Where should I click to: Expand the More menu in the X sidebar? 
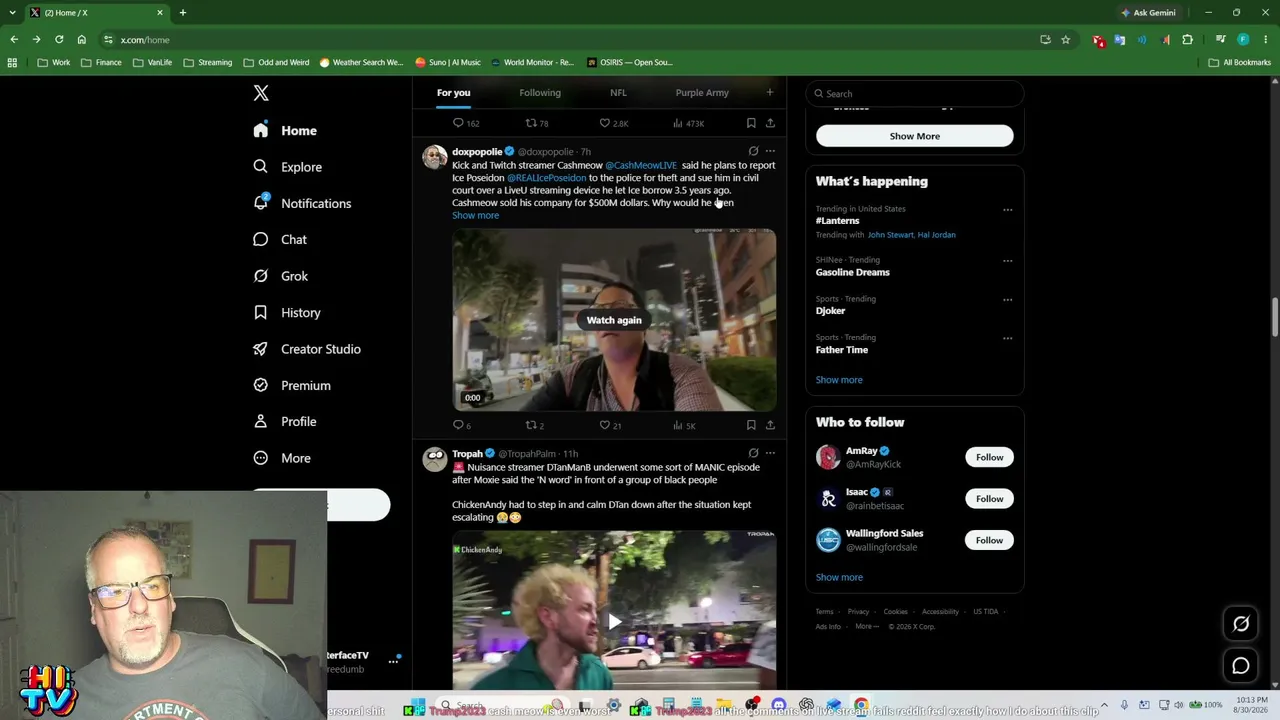(282, 458)
